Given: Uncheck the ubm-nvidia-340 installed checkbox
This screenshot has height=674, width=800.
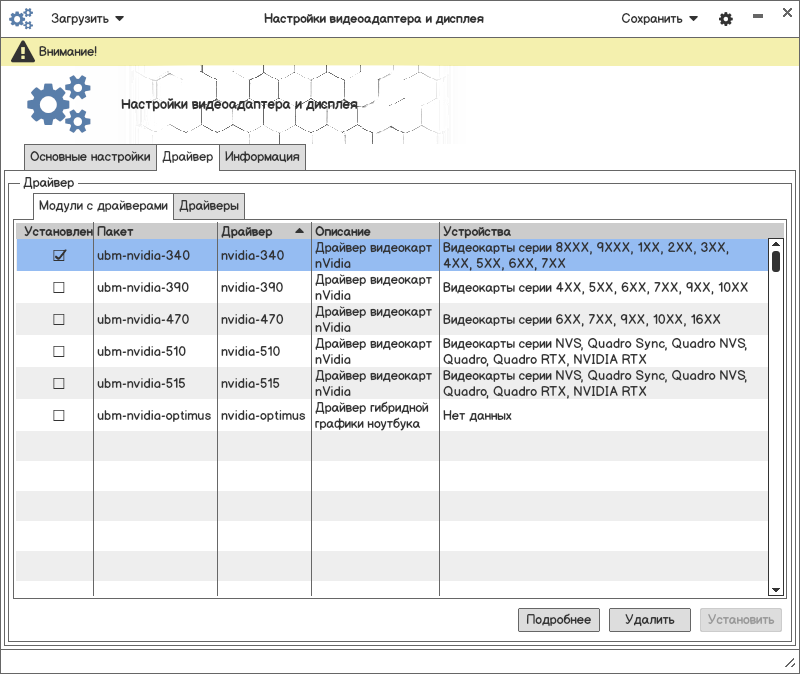Looking at the screenshot, I should point(59,256).
